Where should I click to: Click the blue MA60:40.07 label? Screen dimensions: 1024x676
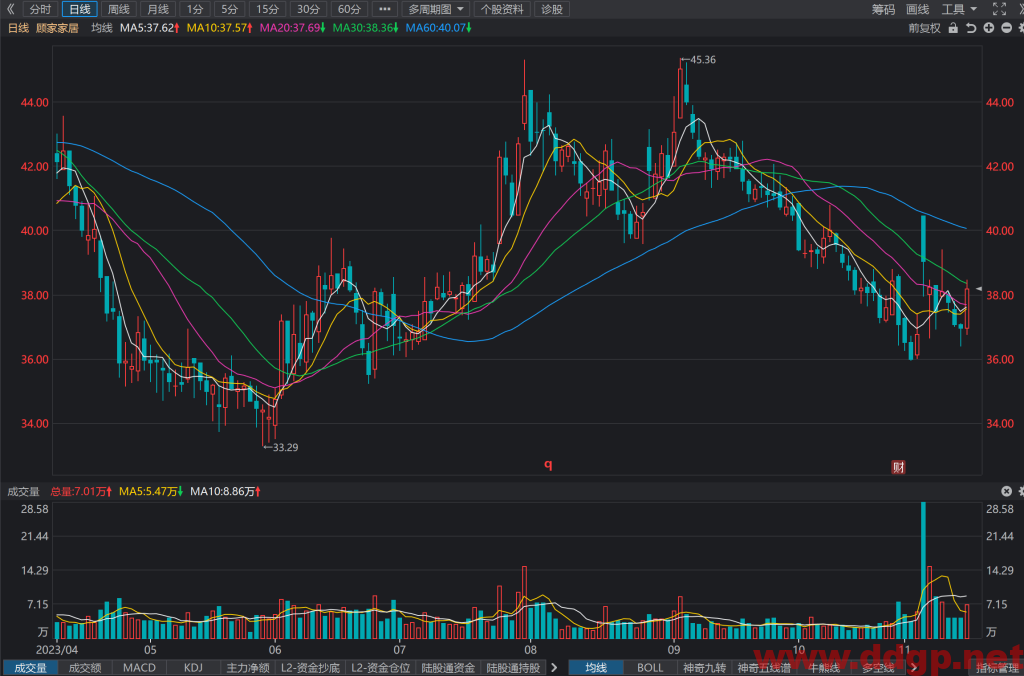click(x=438, y=28)
